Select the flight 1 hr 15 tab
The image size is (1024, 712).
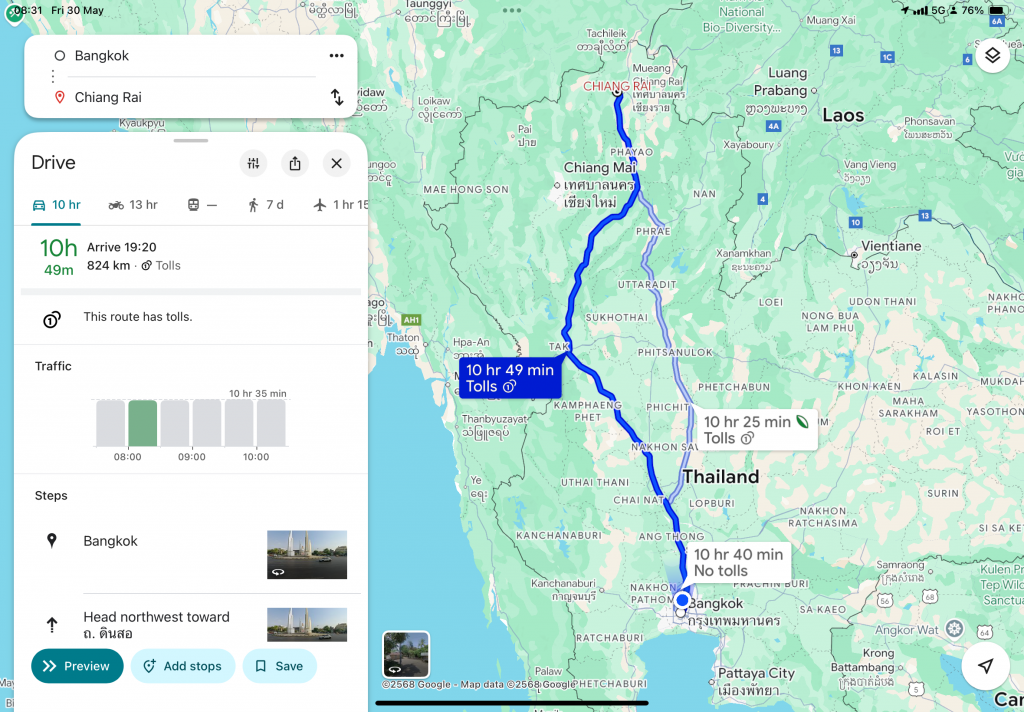340,205
